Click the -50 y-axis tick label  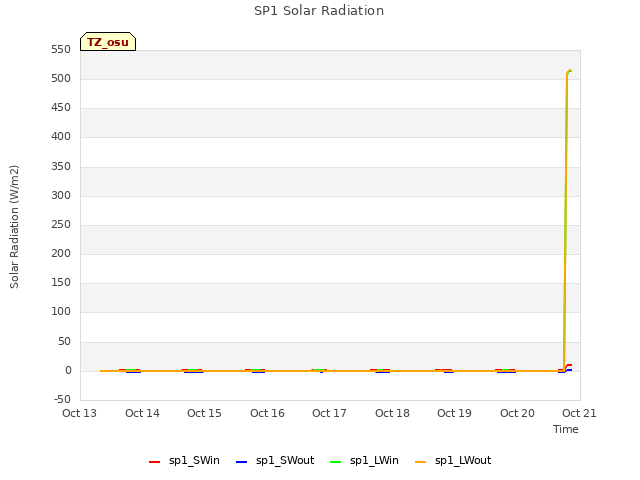coord(62,399)
